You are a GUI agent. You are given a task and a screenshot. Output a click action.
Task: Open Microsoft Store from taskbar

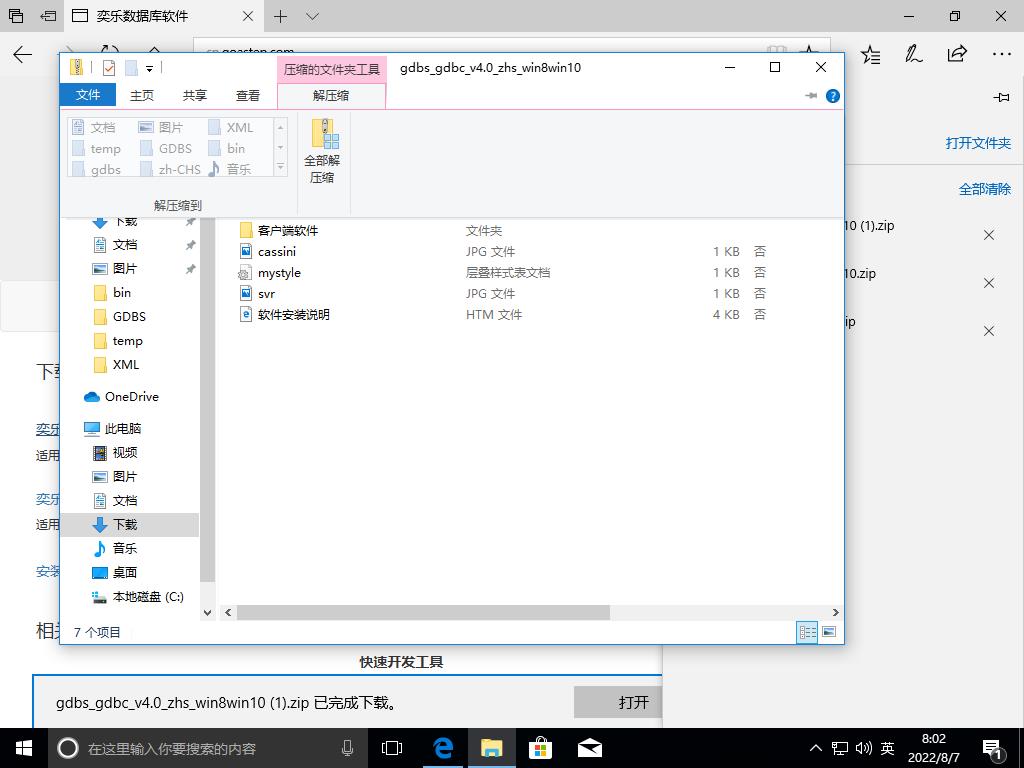click(x=540, y=748)
